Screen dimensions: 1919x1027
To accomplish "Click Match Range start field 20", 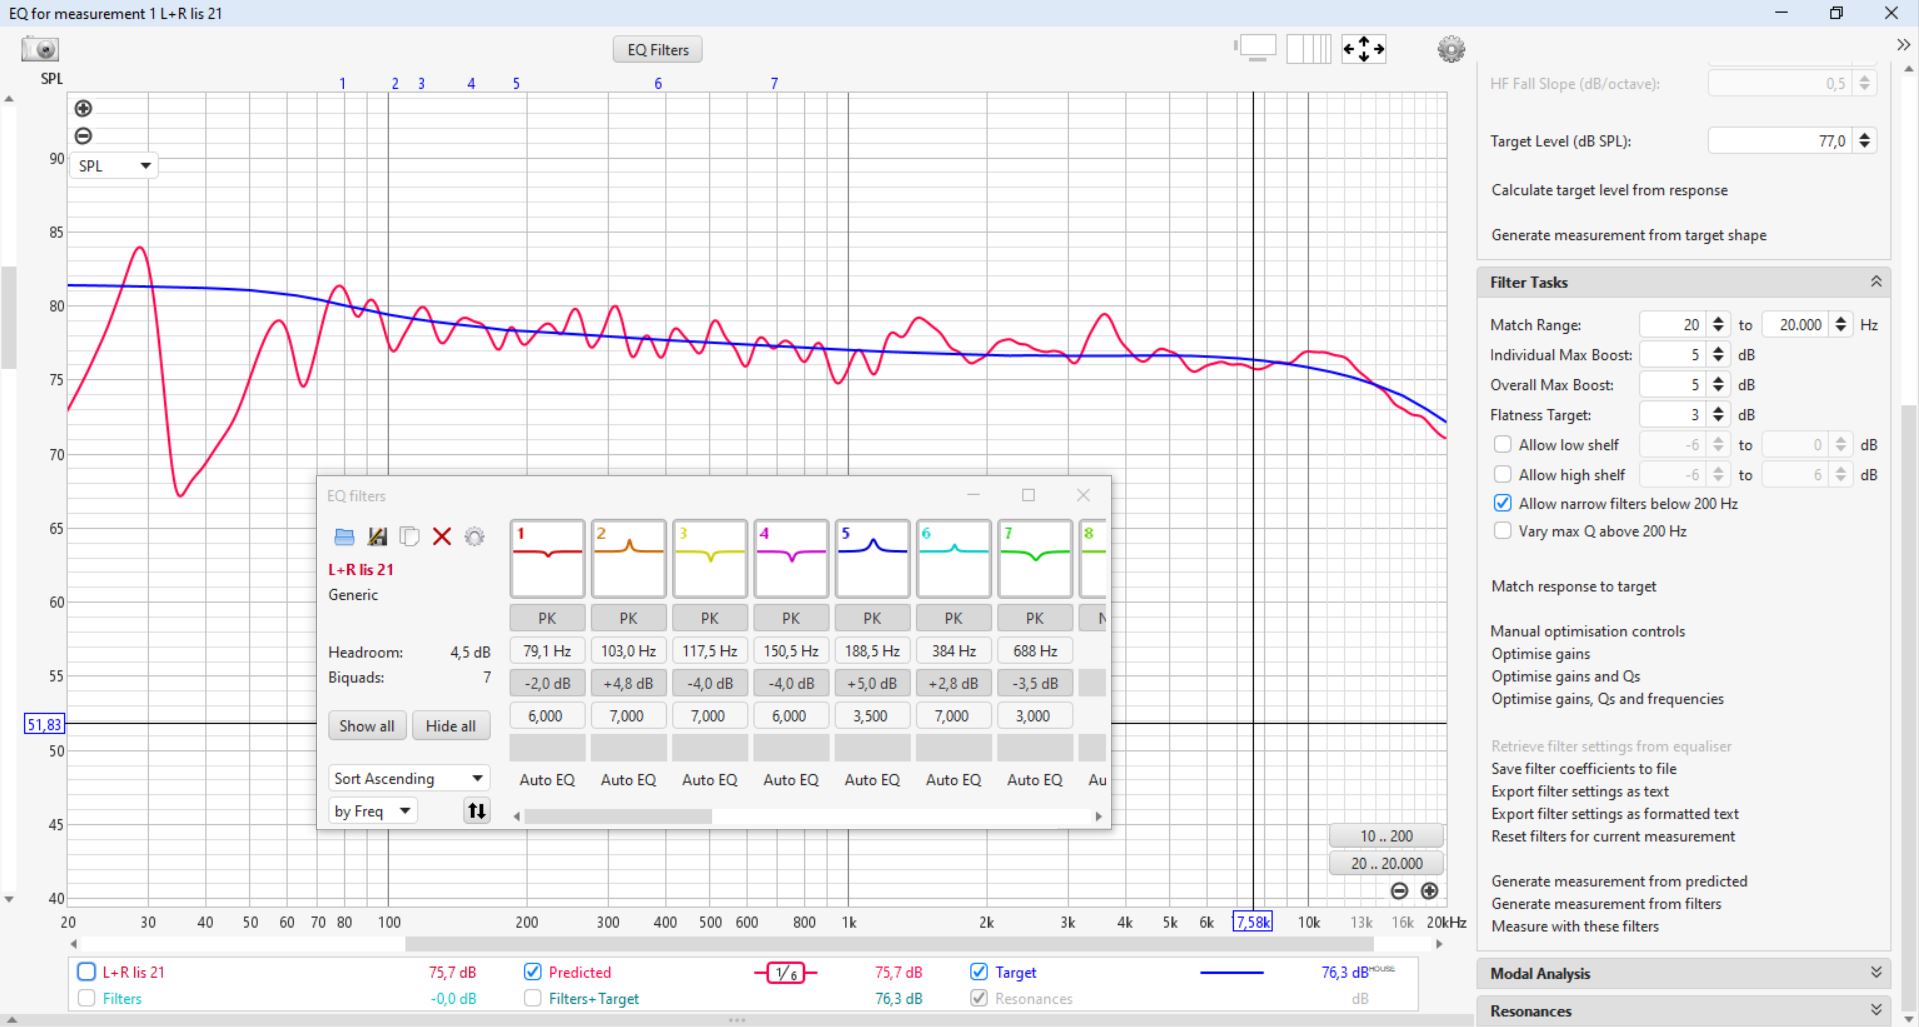I will point(1671,325).
